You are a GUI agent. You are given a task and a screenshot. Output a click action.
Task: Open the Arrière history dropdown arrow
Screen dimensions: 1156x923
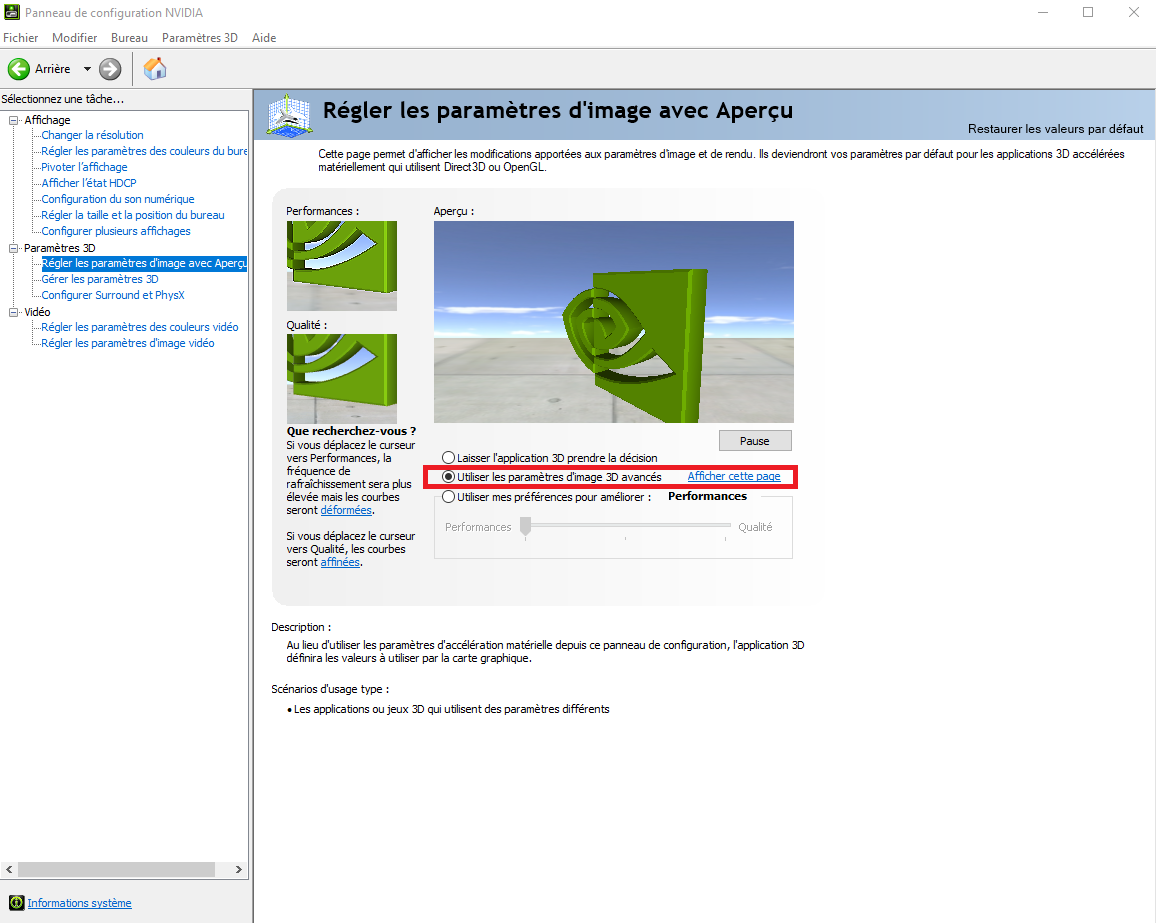click(87, 69)
